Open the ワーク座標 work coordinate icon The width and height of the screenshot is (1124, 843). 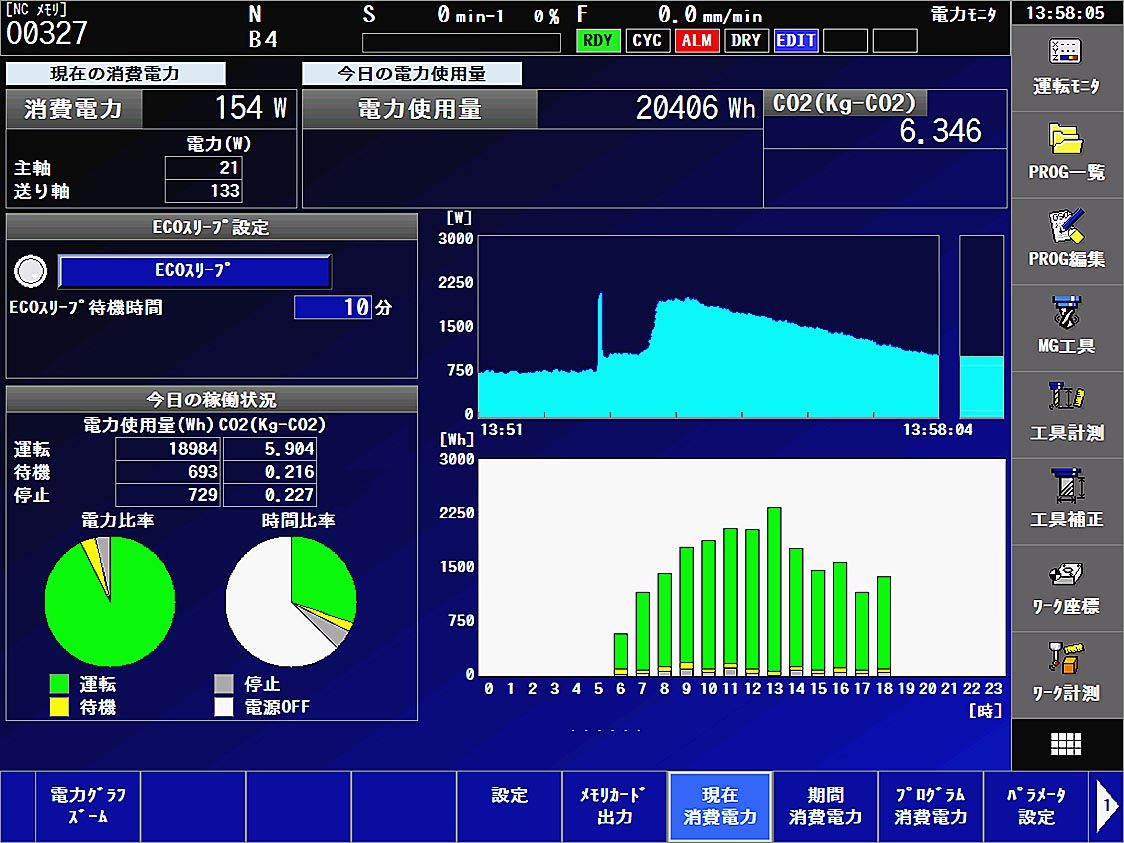click(1067, 586)
